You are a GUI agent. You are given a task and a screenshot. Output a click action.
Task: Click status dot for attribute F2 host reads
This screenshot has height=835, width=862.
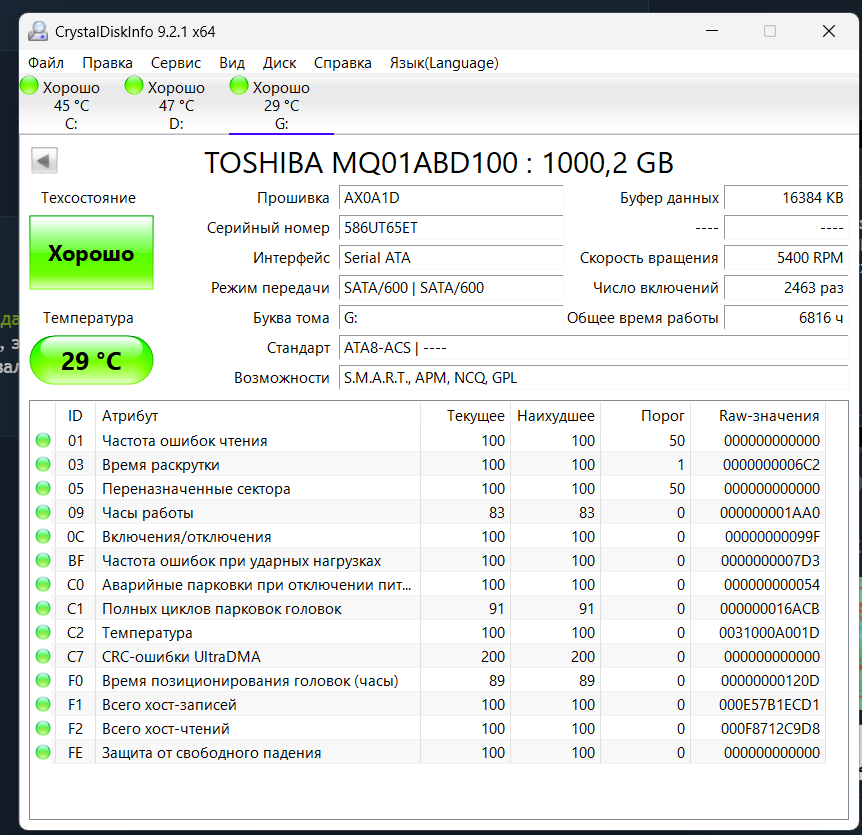point(43,728)
